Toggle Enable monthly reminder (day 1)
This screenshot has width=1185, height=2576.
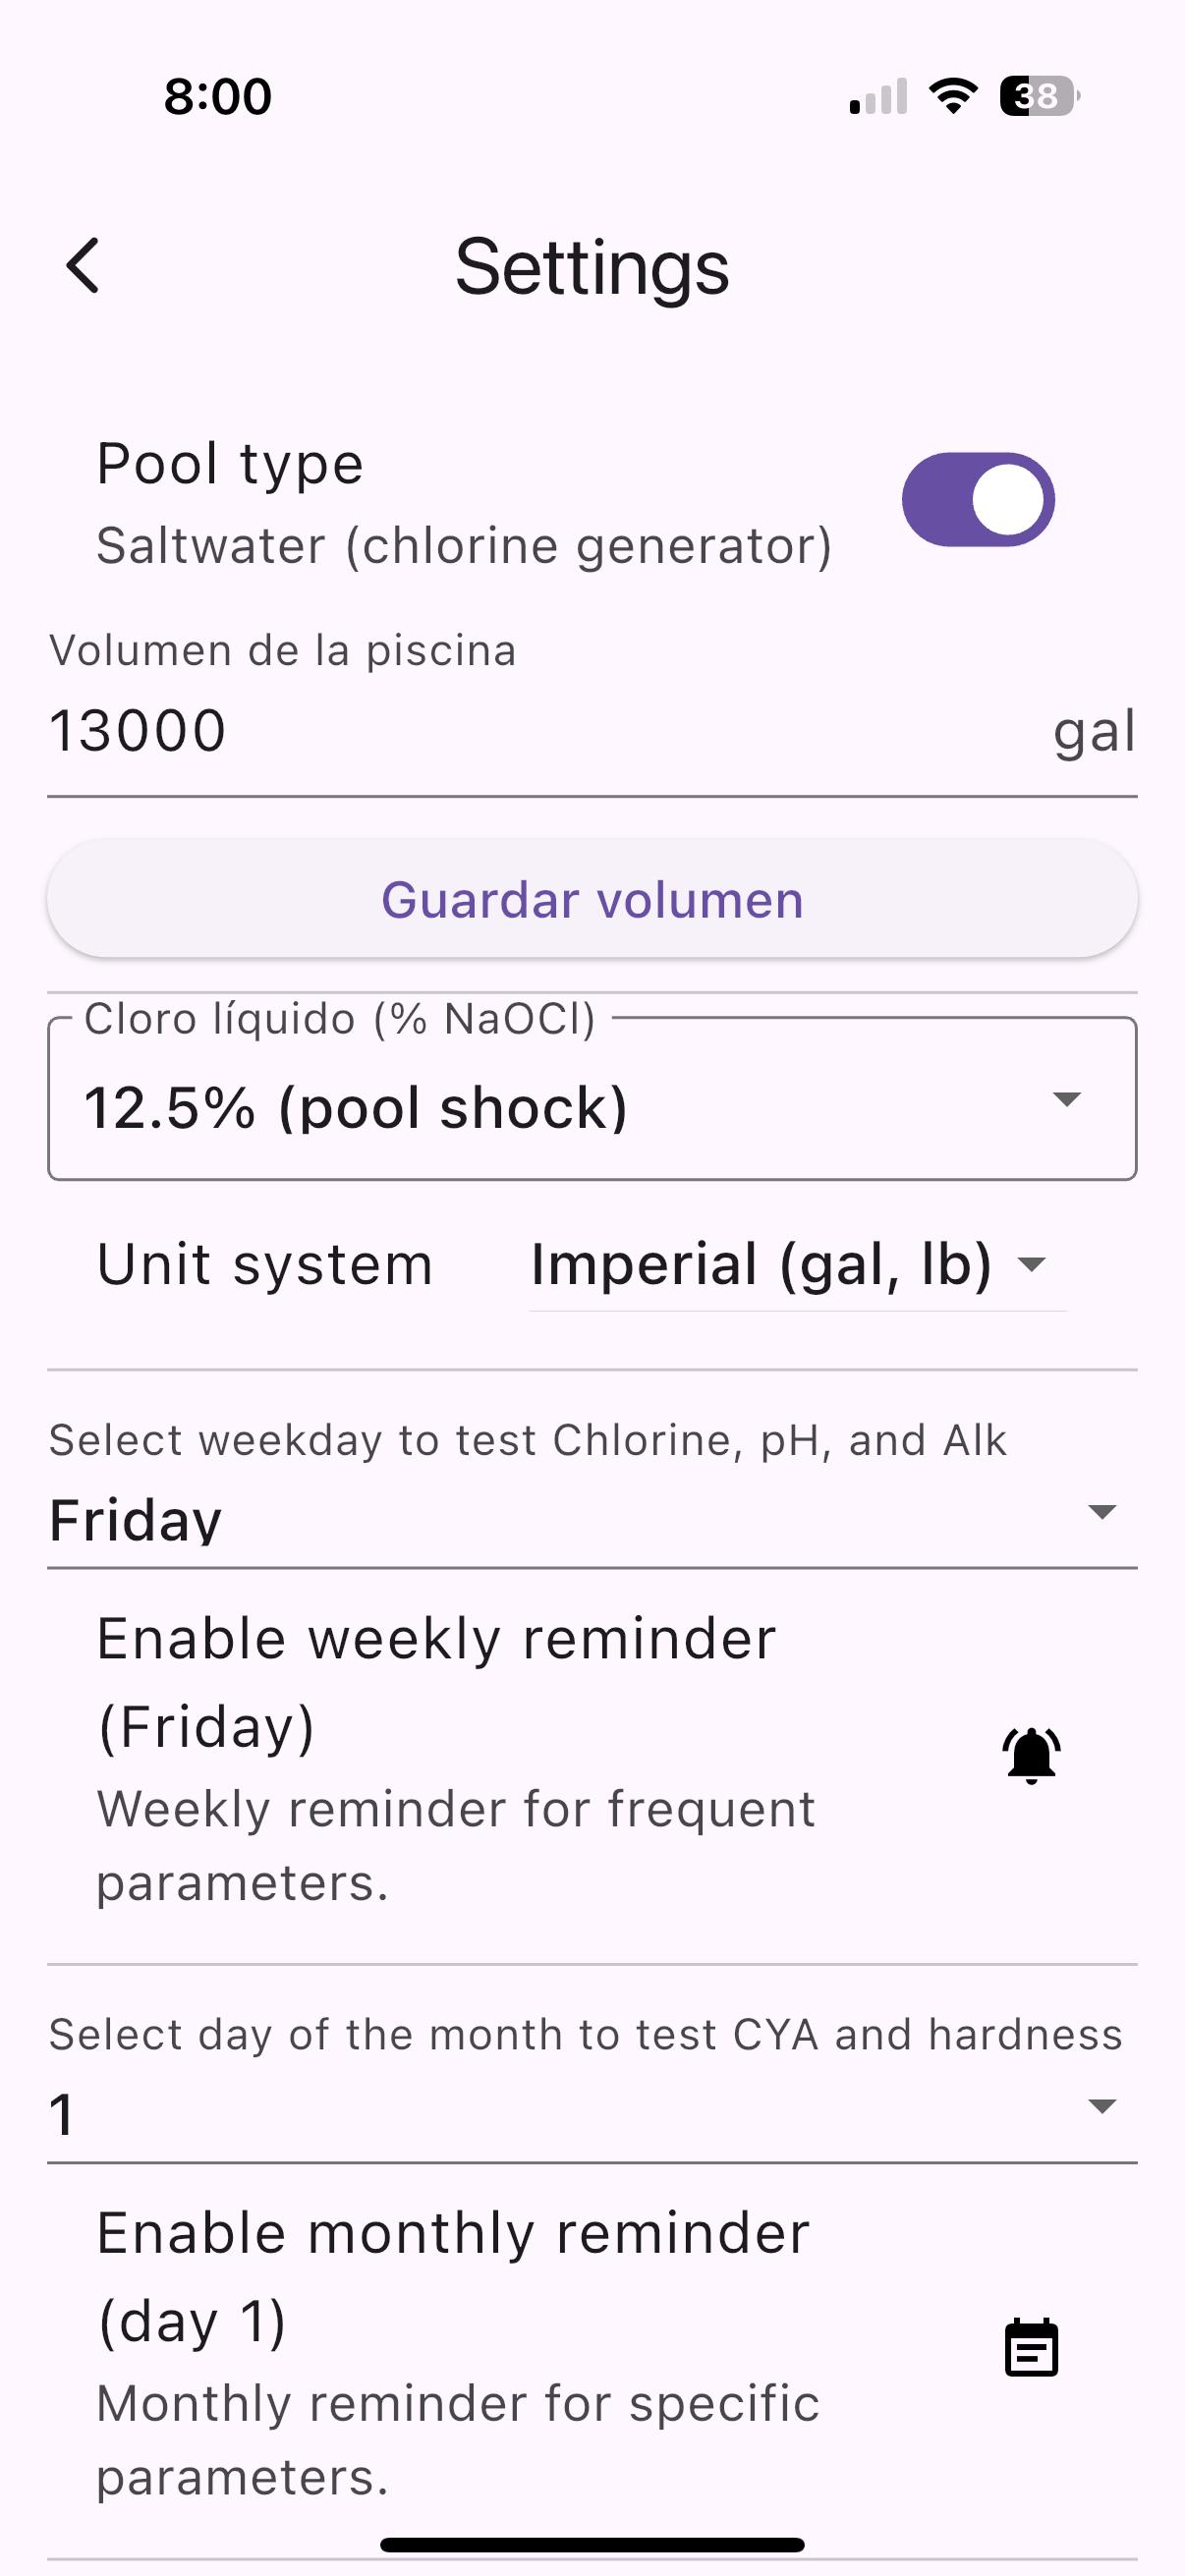click(592, 2354)
